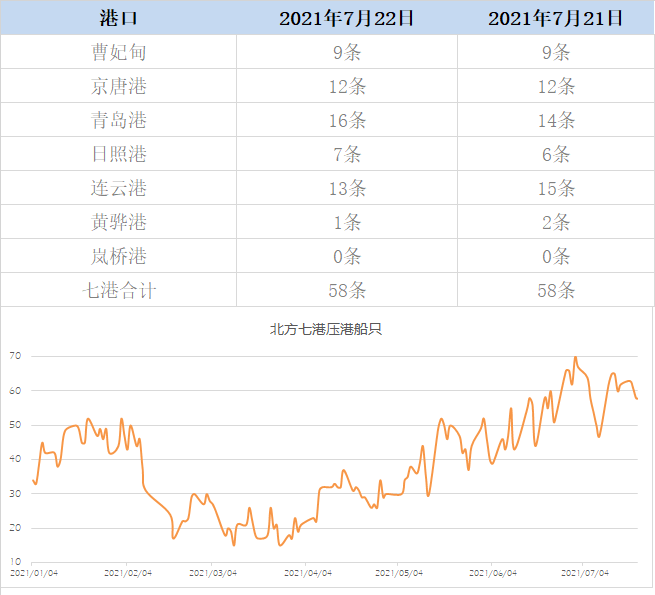Click the 岚桥港 row label
This screenshot has width=655, height=595.
coord(119,256)
